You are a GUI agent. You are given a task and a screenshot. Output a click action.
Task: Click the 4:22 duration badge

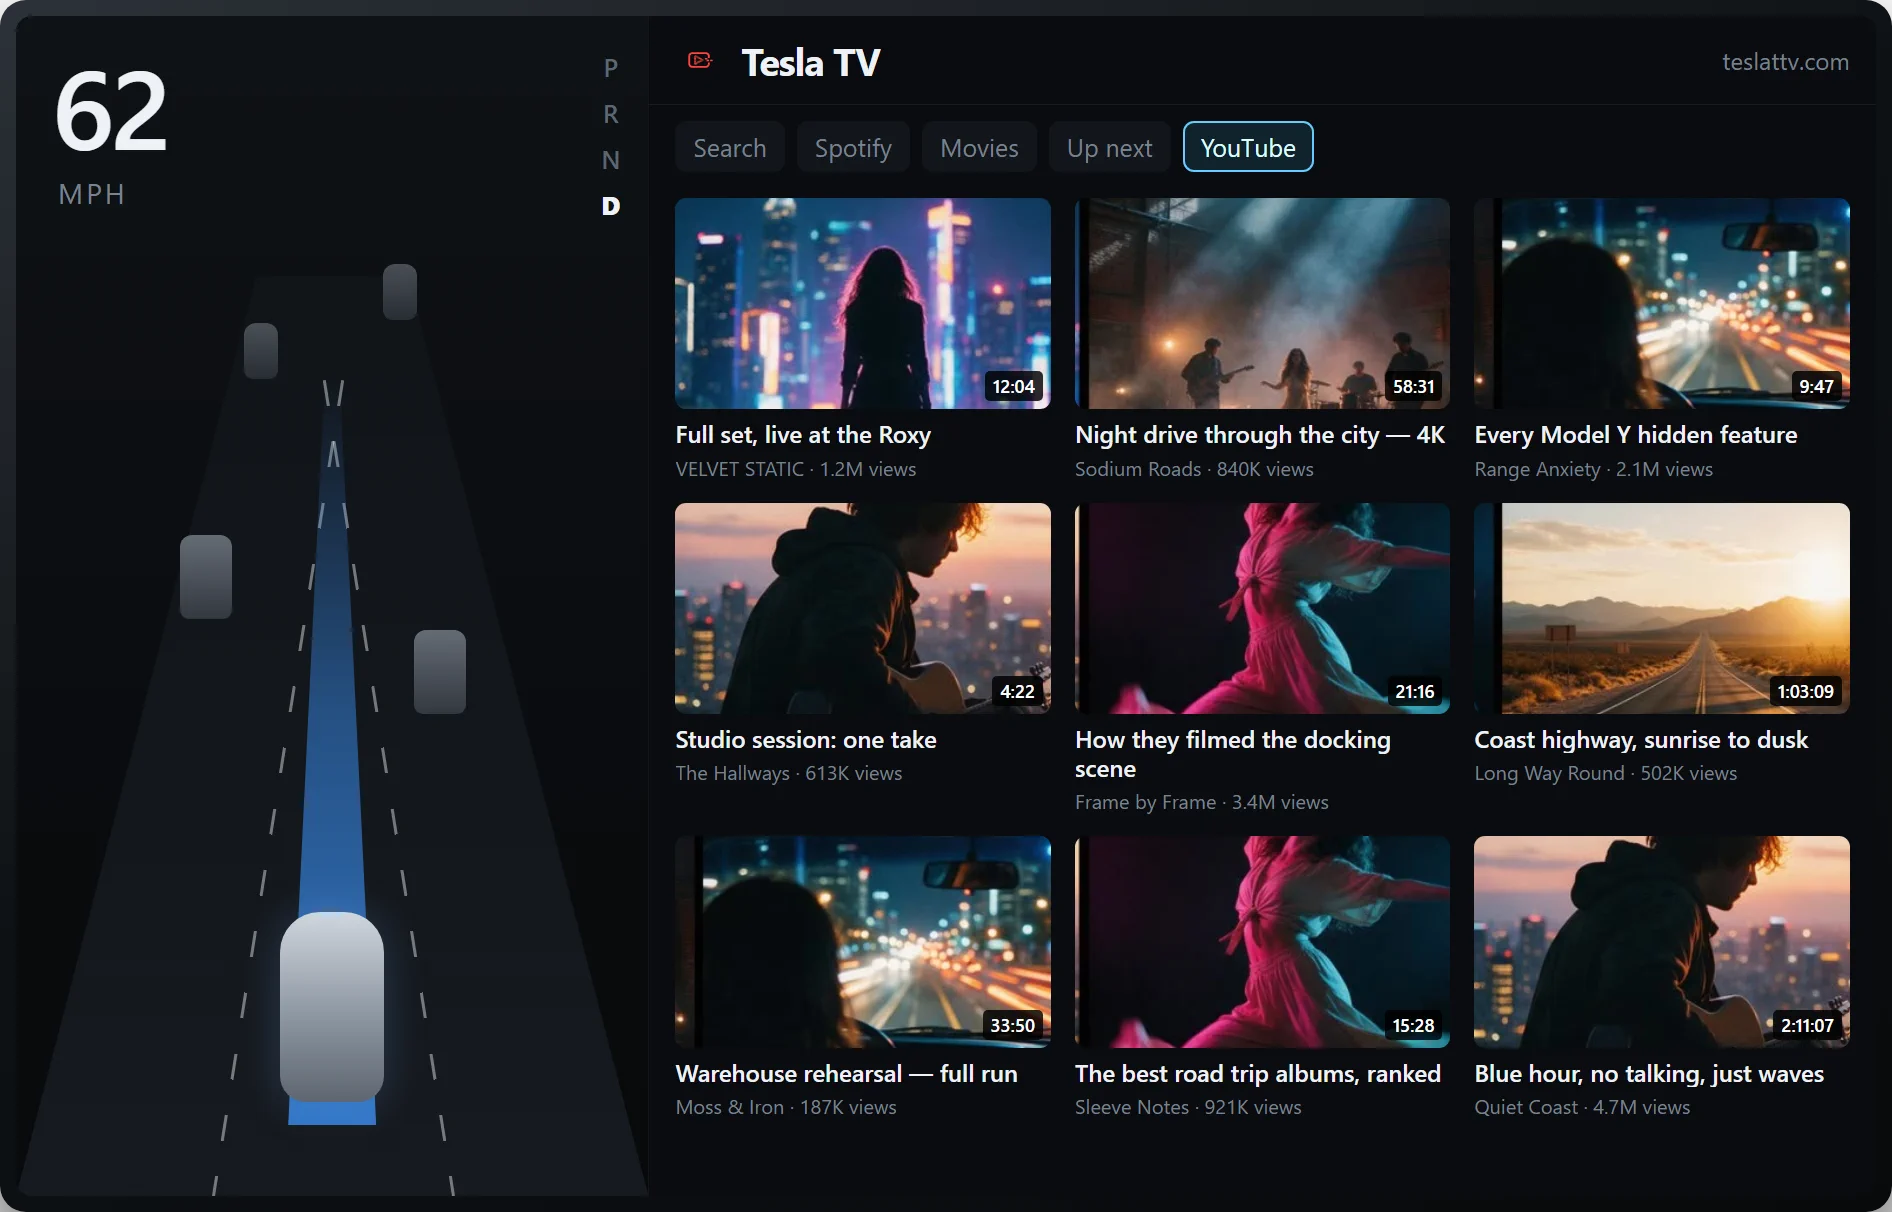[1017, 691]
